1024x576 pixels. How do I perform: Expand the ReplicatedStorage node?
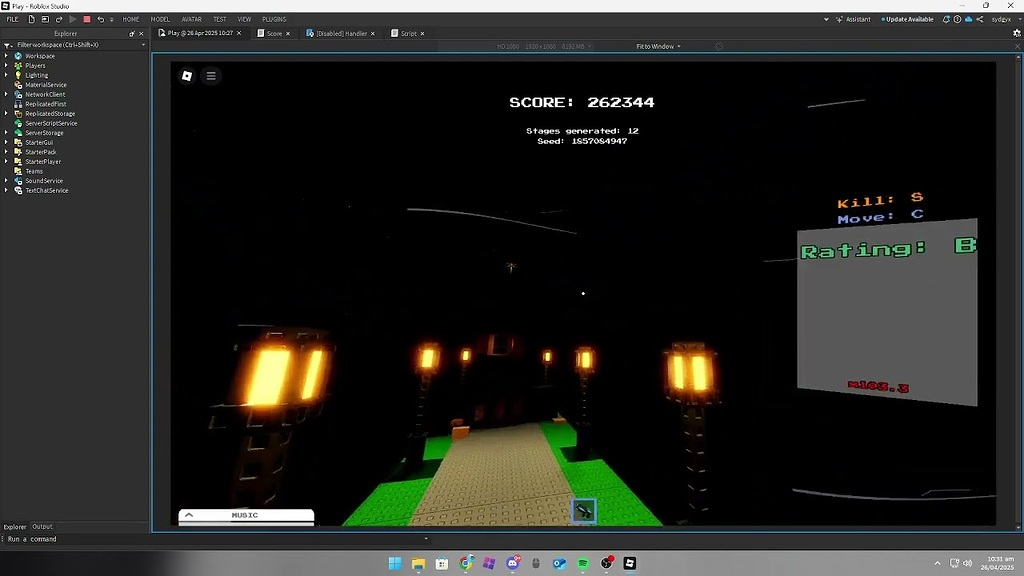point(8,113)
